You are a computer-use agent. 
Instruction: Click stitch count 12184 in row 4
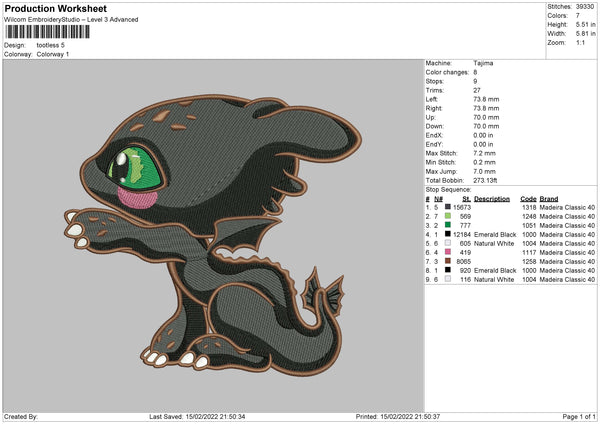point(462,234)
